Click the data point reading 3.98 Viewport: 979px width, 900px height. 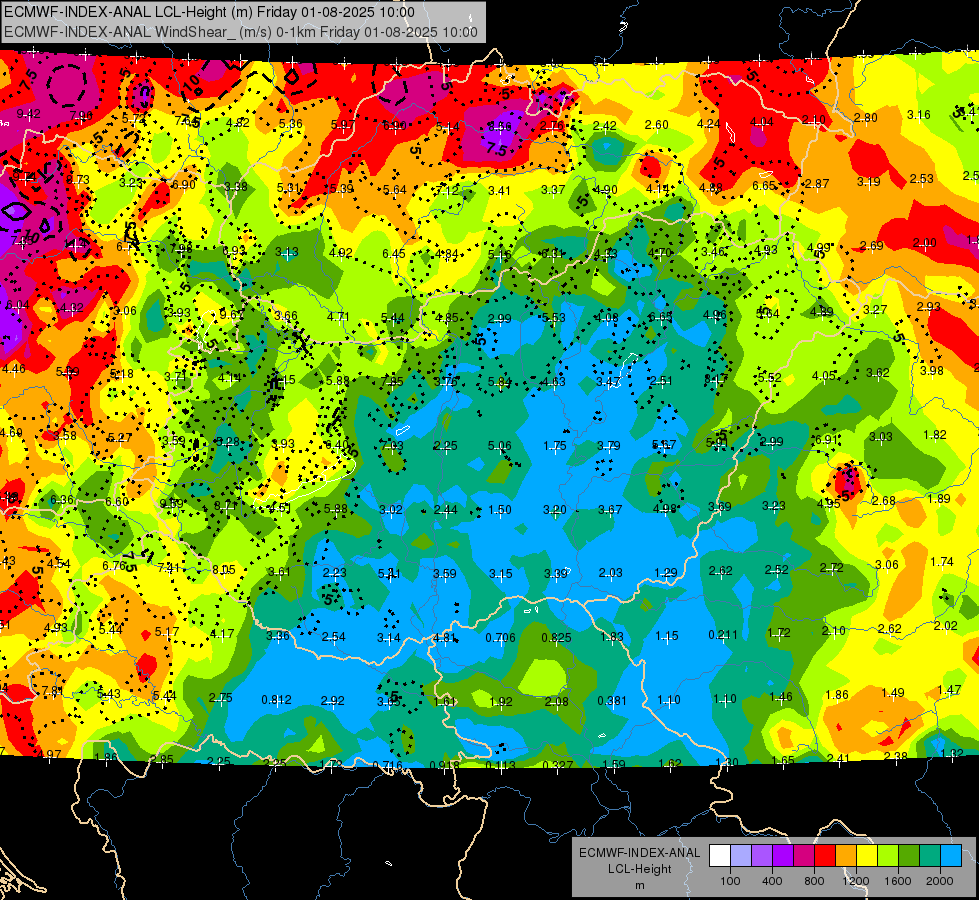[x=932, y=370]
